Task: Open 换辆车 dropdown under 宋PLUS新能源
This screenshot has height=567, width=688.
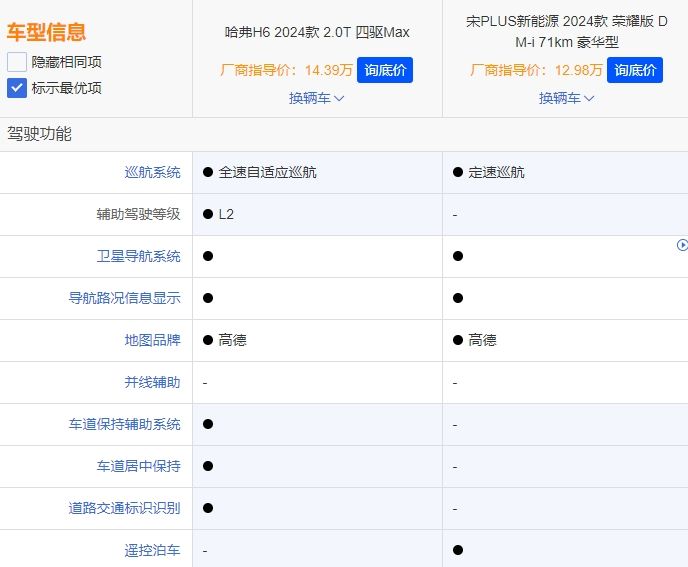Action: pos(566,98)
